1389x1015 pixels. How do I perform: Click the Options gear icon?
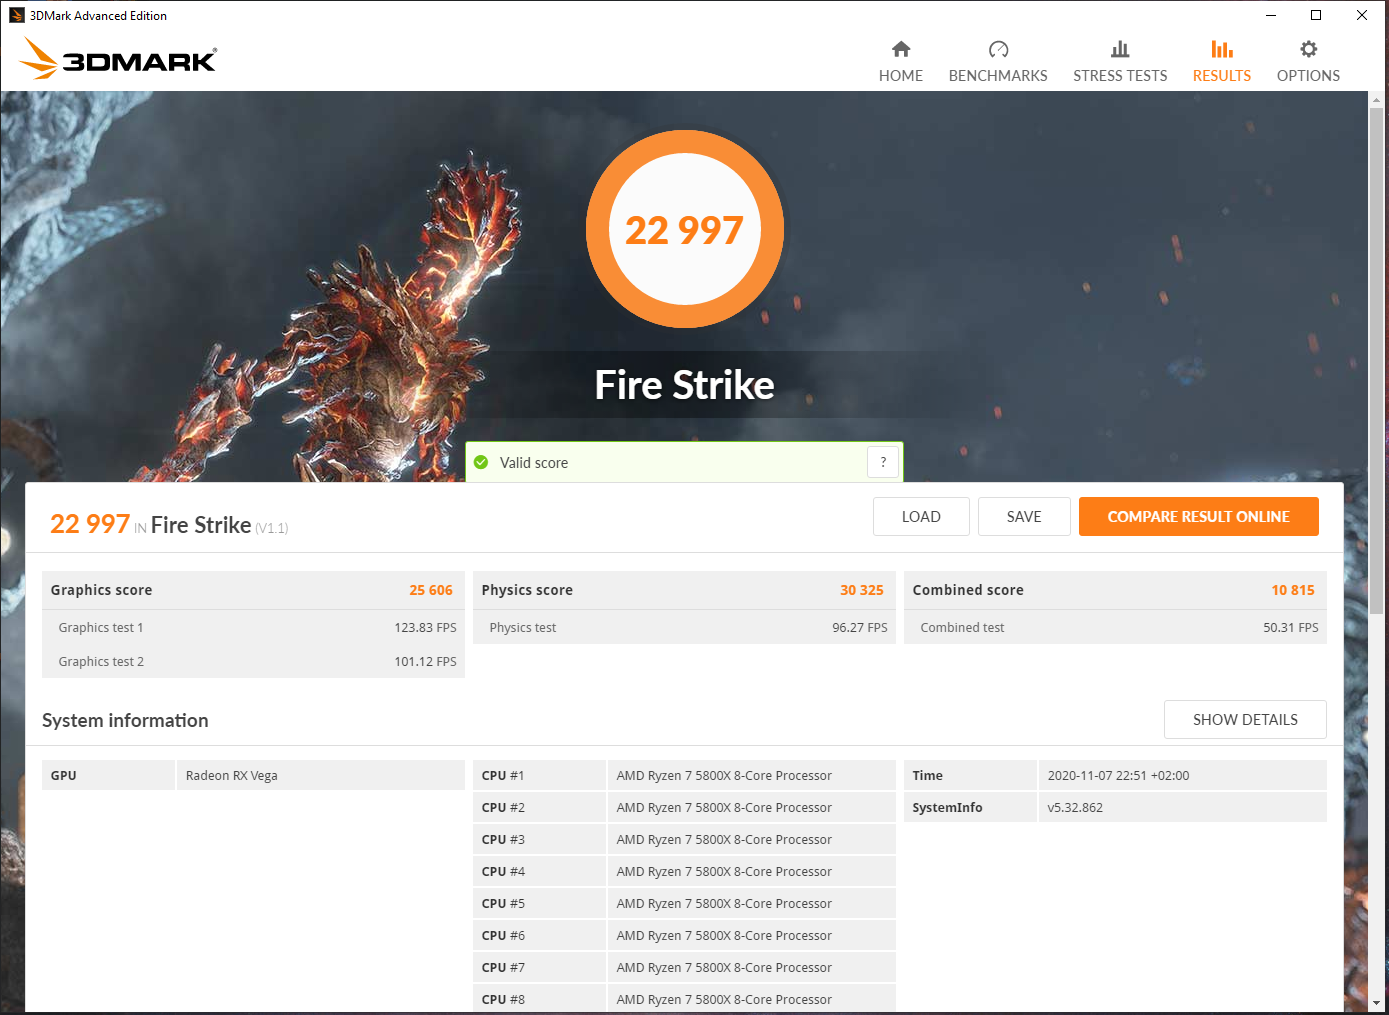[x=1308, y=49]
